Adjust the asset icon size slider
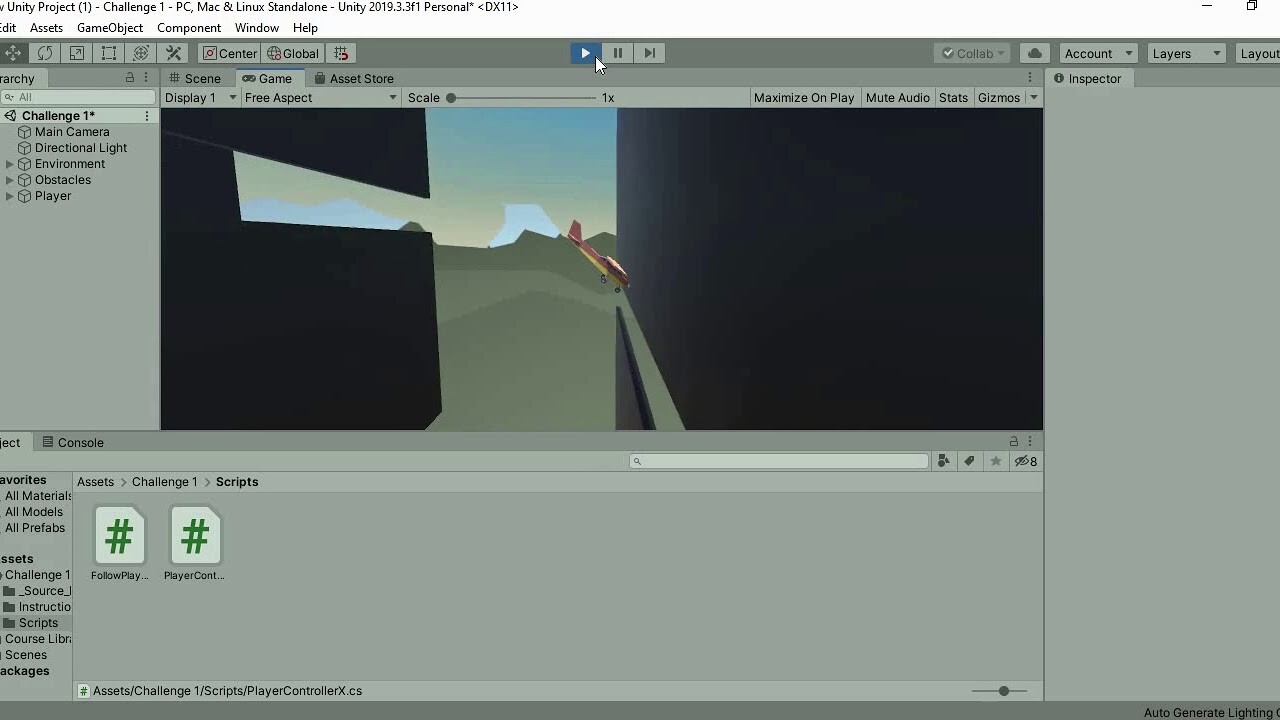Viewport: 1280px width, 720px height. tap(1002, 690)
